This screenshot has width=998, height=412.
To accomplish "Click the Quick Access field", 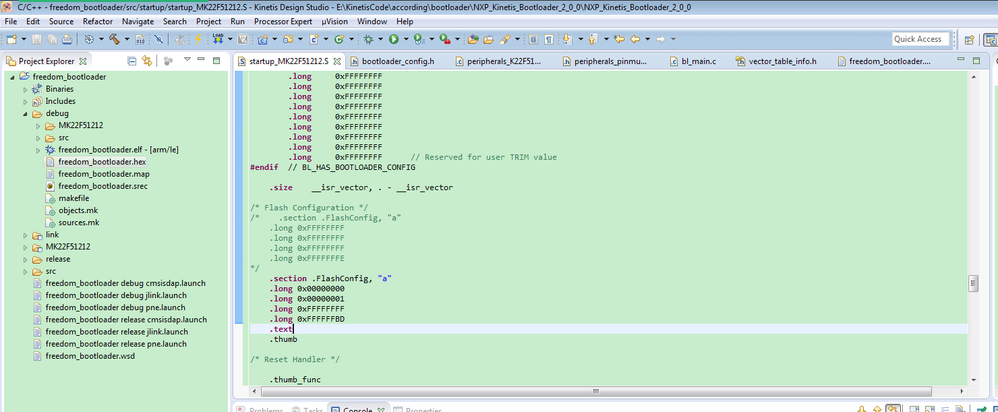I will pyautogui.click(x=920, y=39).
